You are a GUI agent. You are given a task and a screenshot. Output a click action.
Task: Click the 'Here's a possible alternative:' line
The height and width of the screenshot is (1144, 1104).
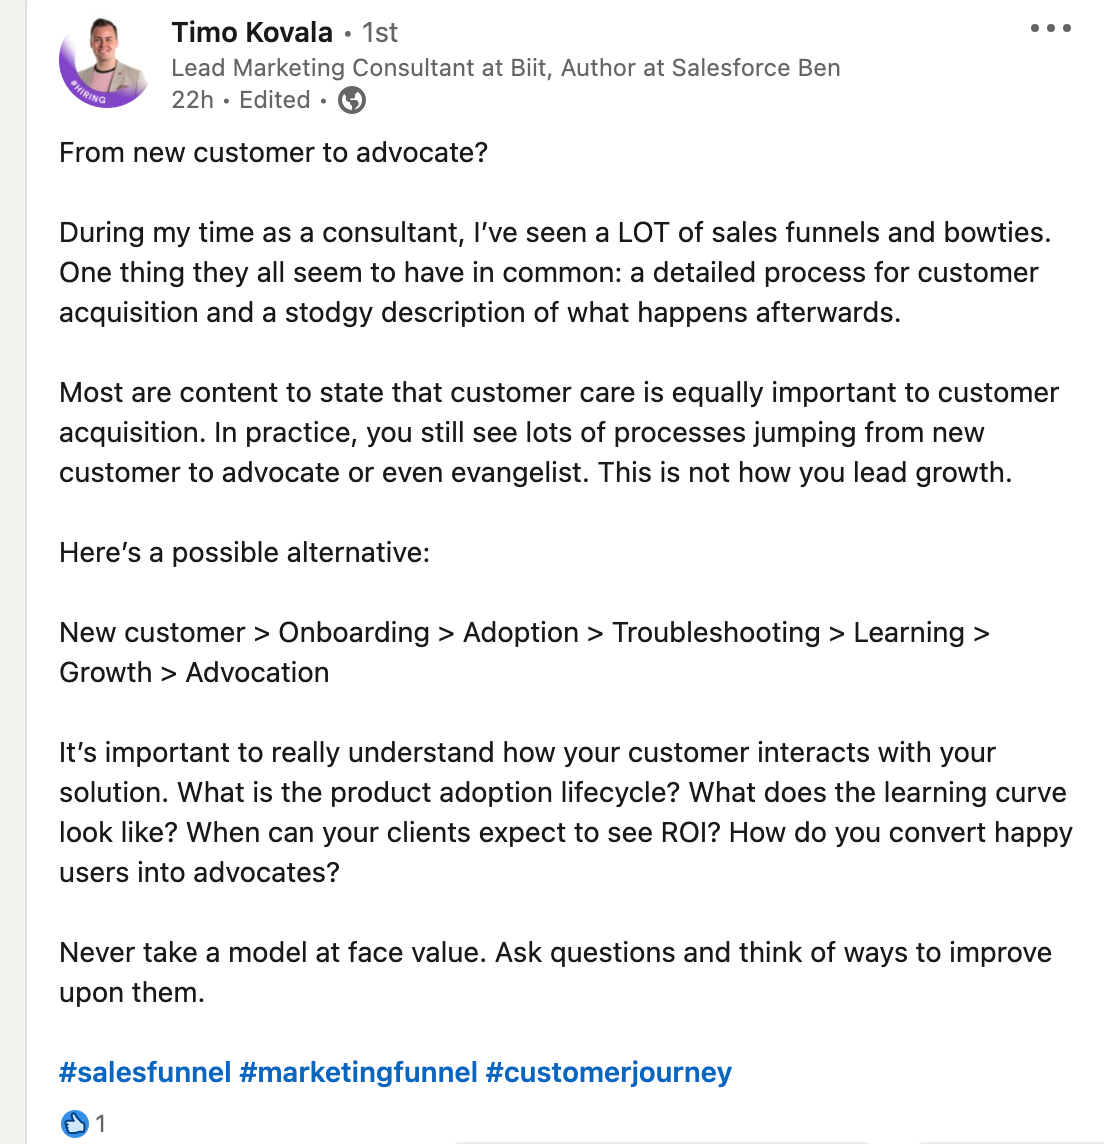click(x=244, y=552)
